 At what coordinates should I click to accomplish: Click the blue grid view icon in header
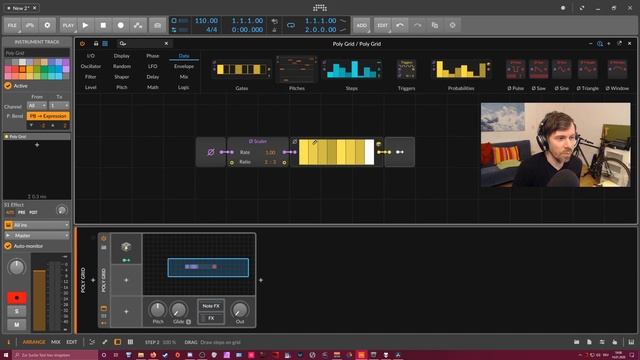point(105,43)
